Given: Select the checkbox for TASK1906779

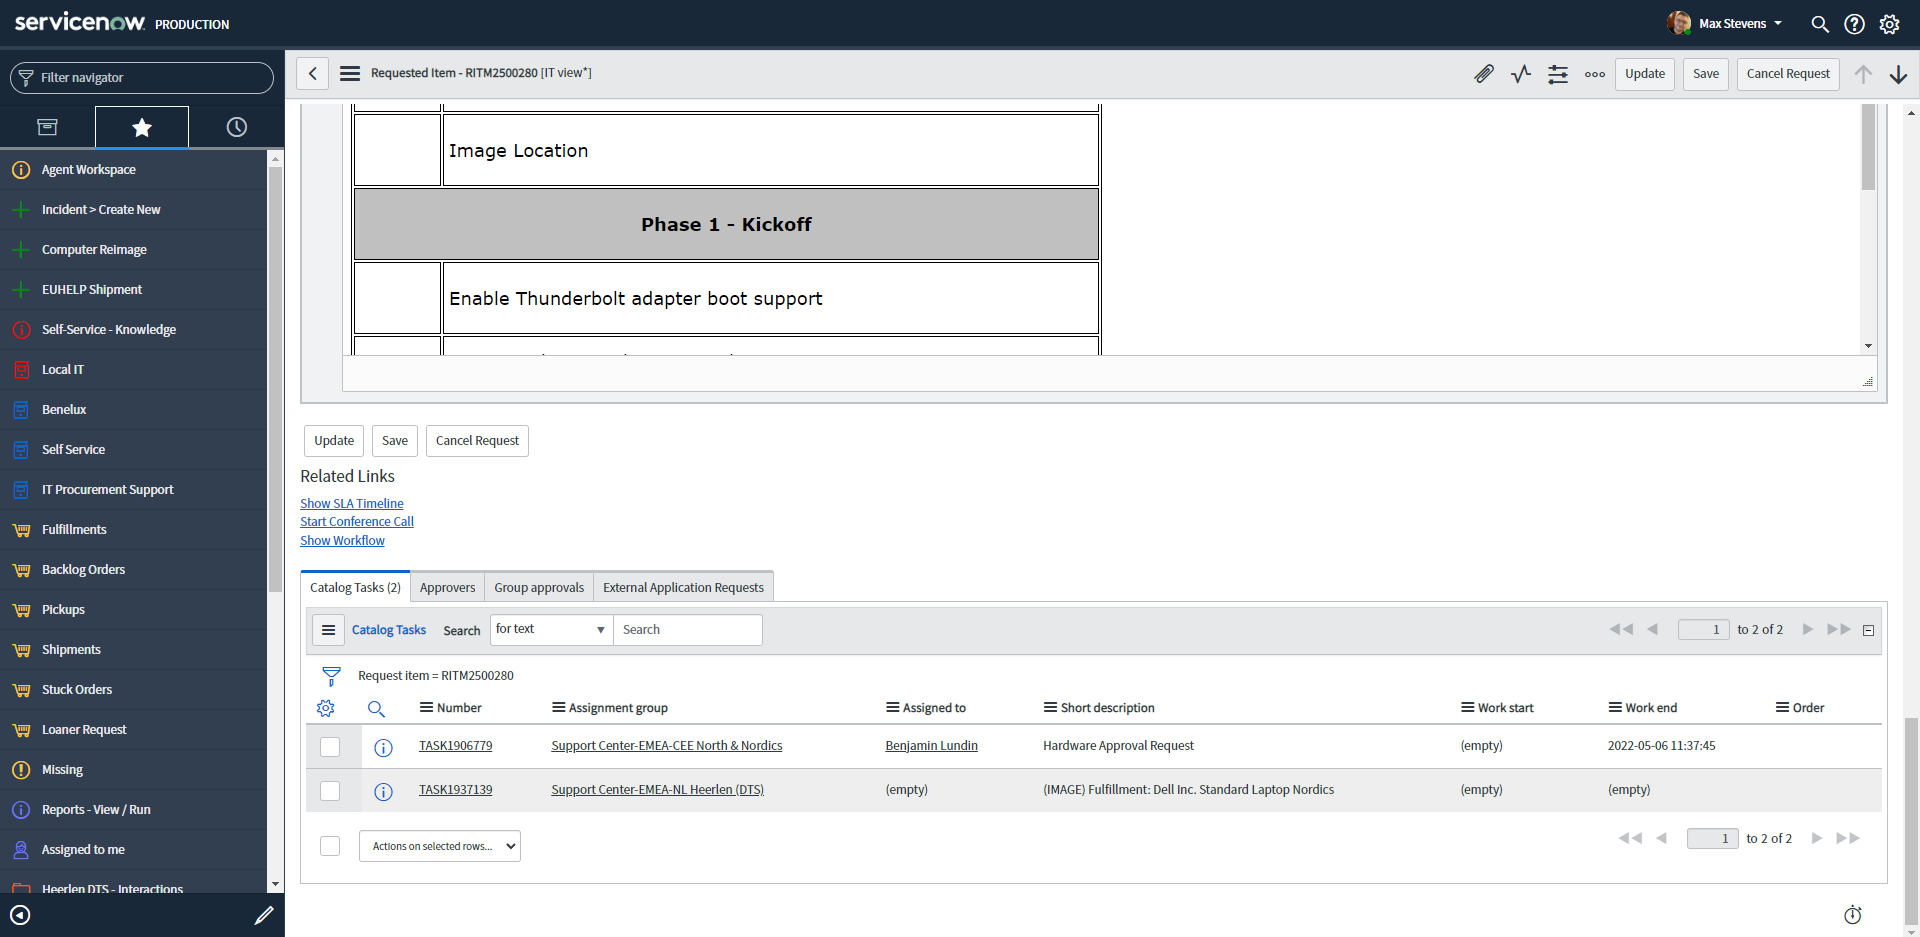Looking at the screenshot, I should (330, 747).
